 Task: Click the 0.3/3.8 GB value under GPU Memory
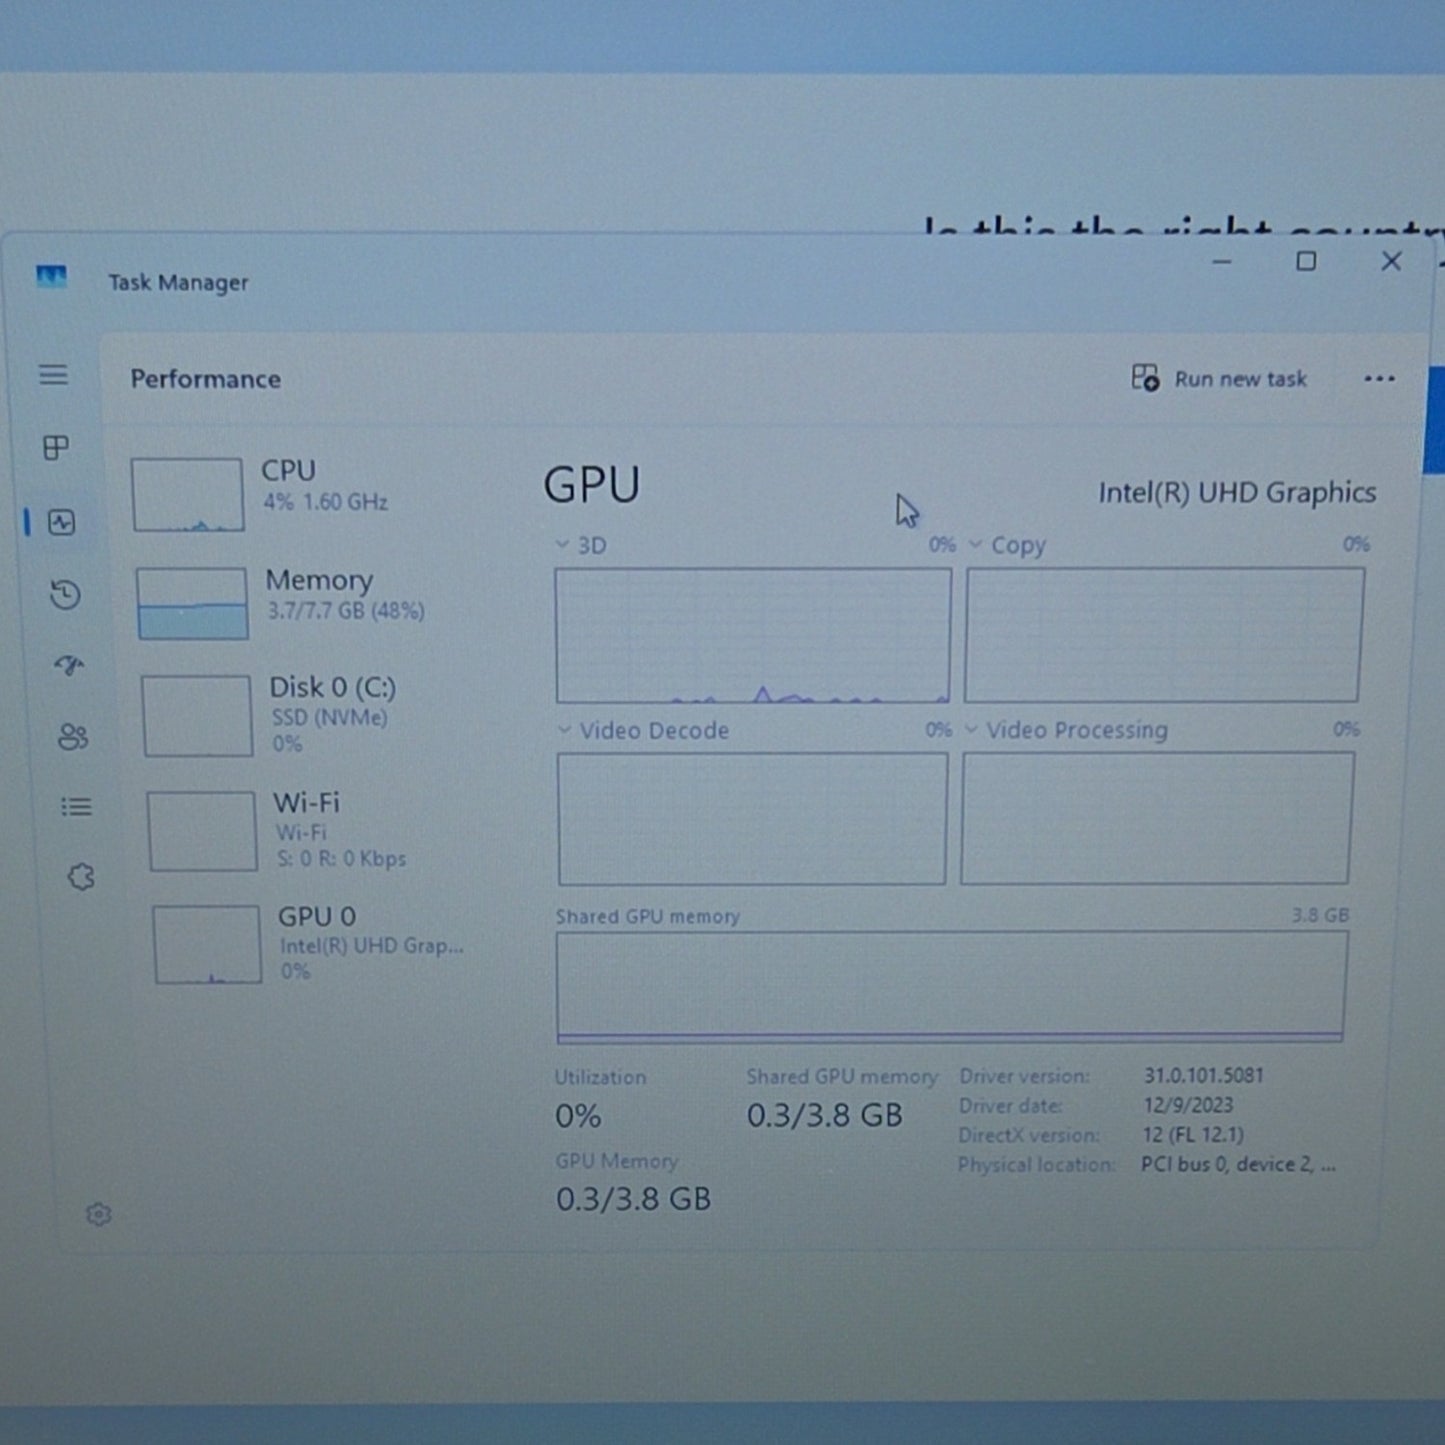(x=633, y=1199)
